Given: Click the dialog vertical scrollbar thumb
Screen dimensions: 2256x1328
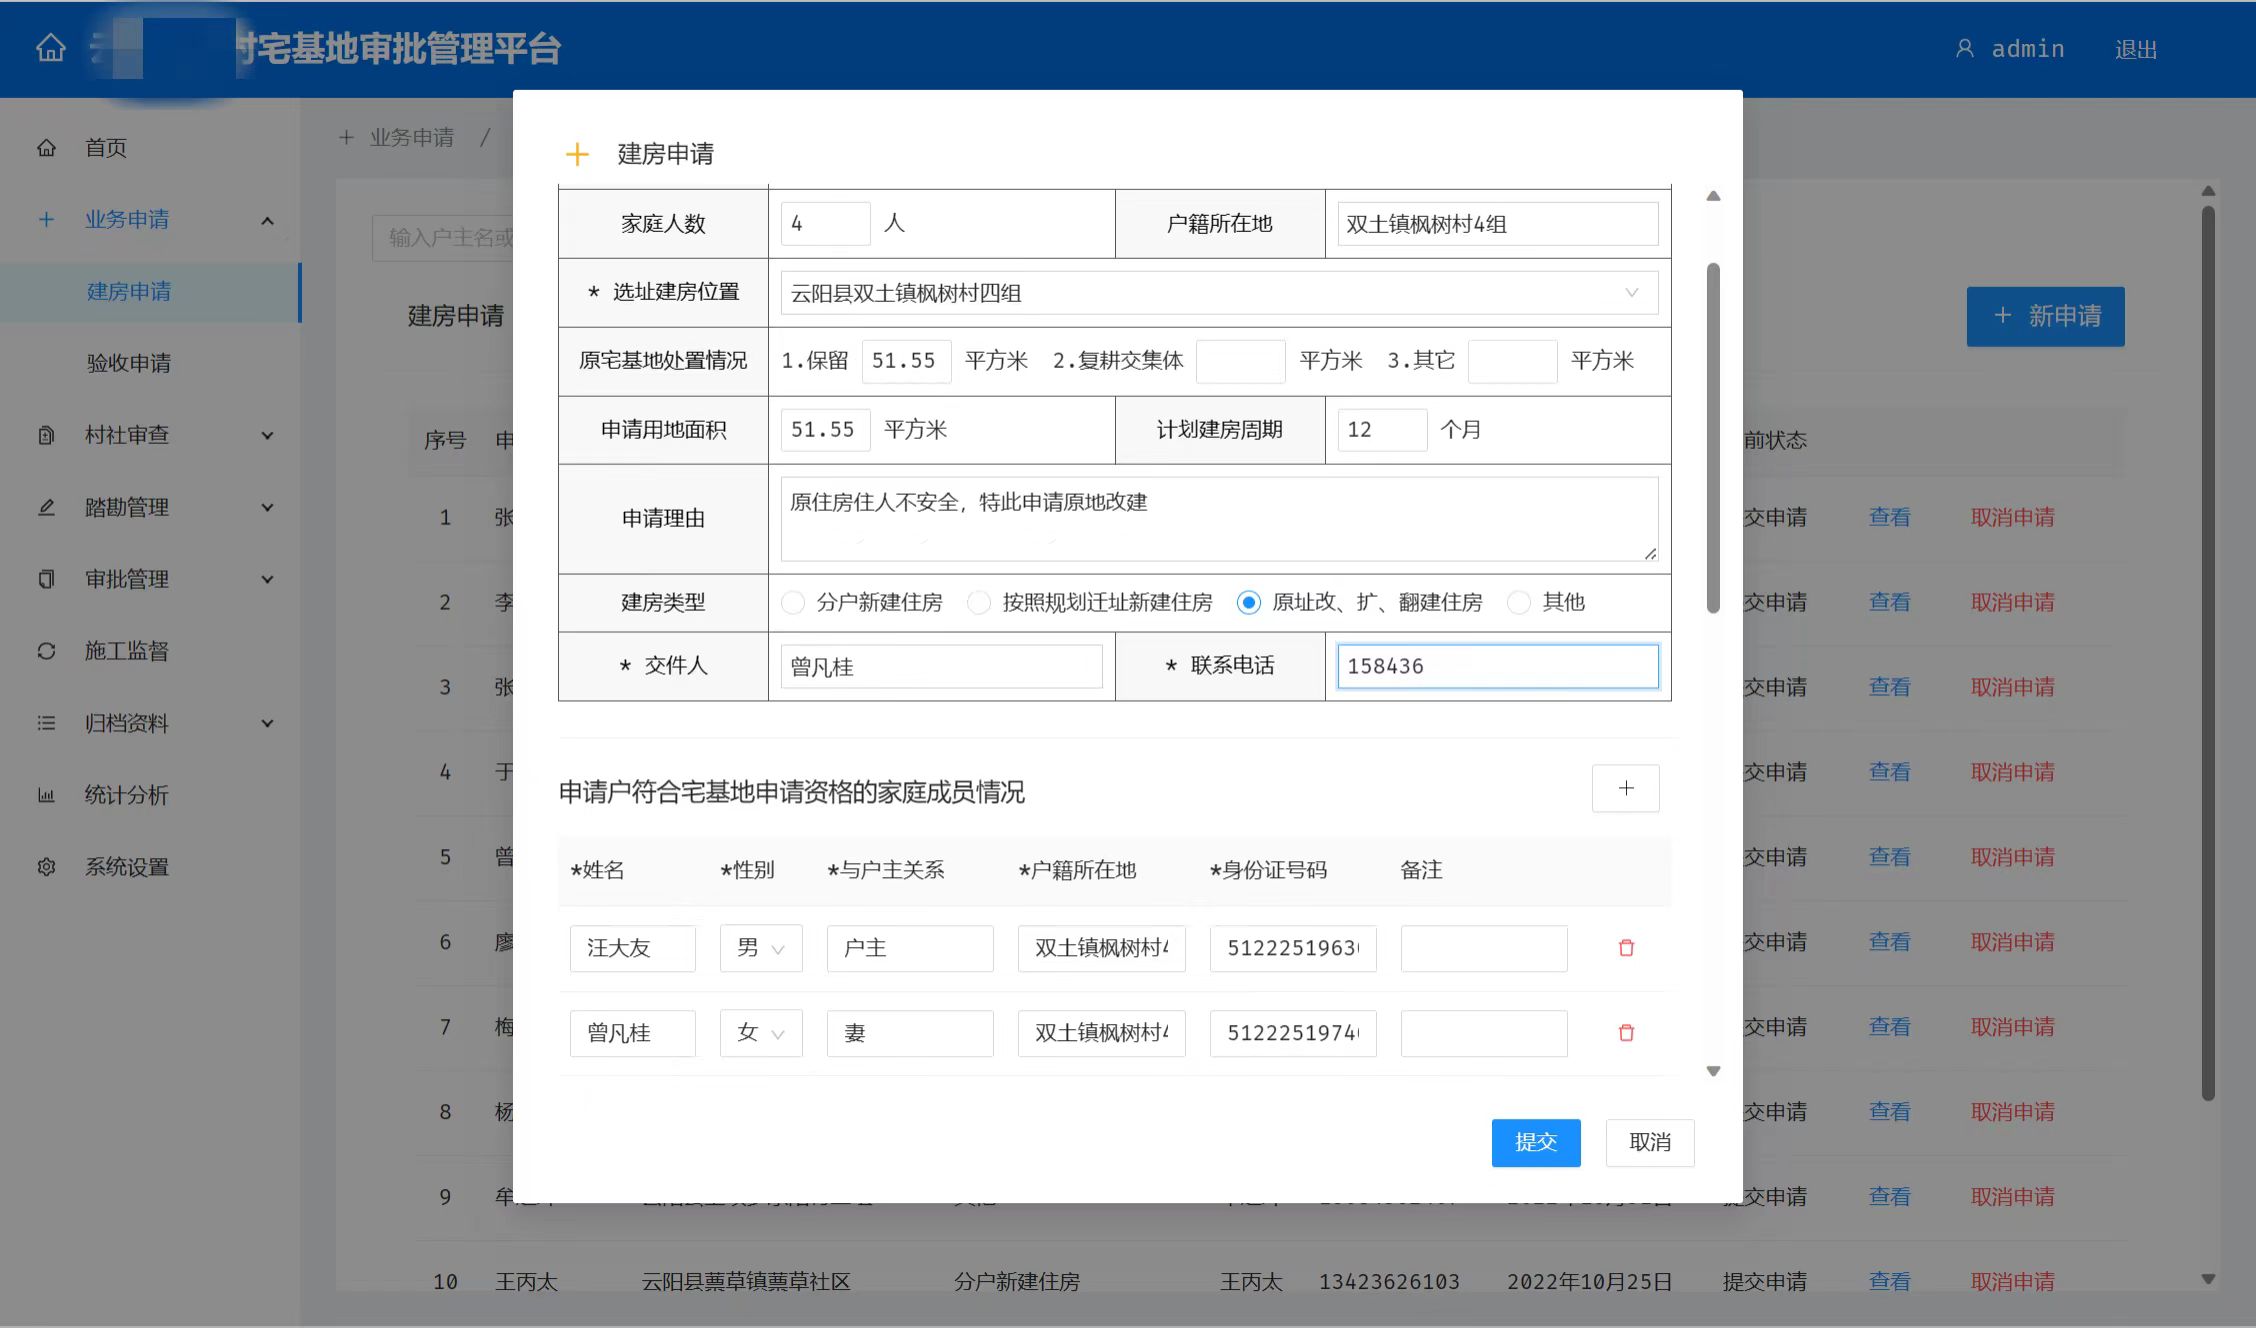Looking at the screenshot, I should click(1713, 438).
